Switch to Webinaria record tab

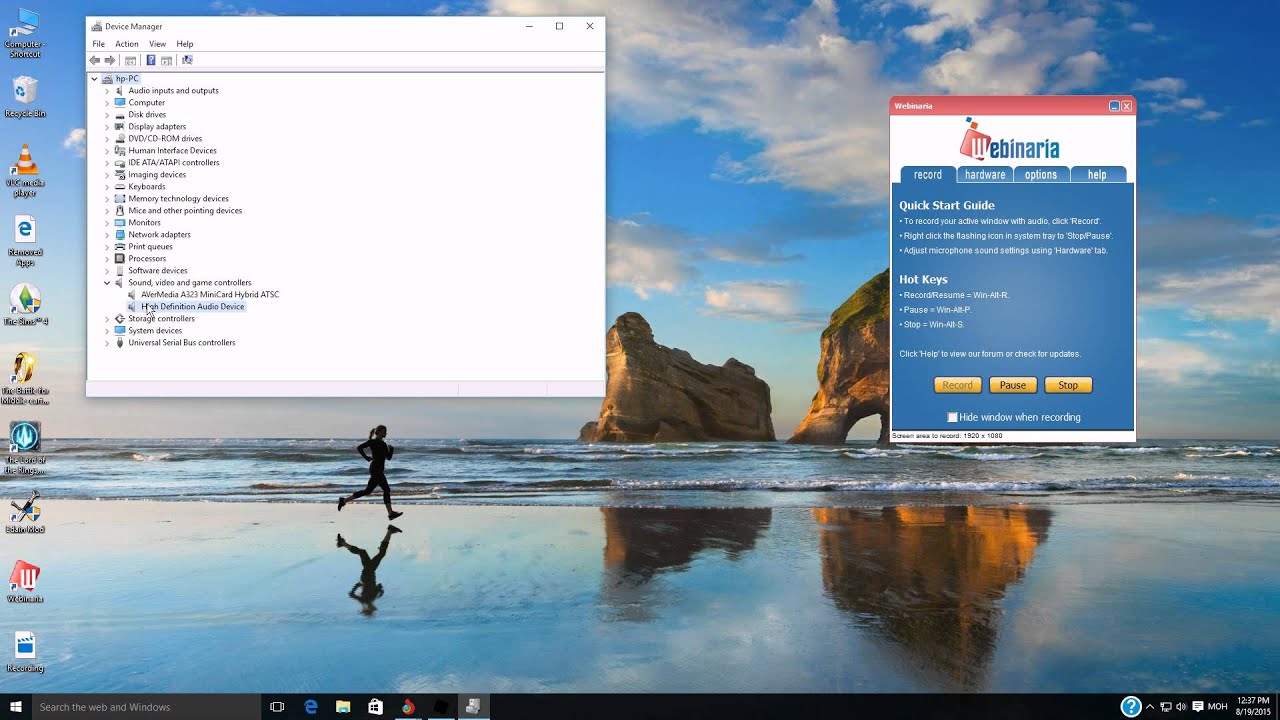(928, 175)
